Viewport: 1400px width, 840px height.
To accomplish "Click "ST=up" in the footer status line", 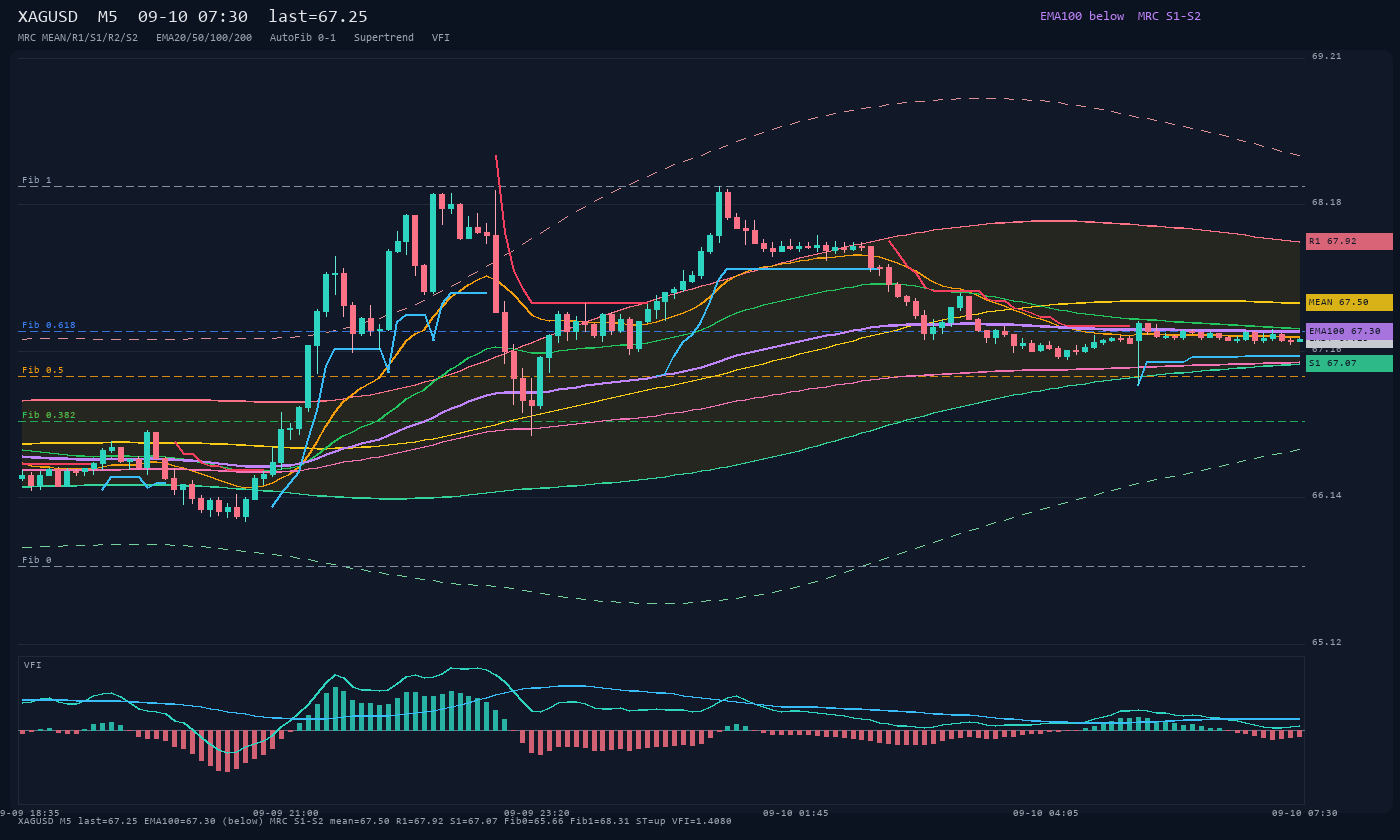I will [651, 821].
